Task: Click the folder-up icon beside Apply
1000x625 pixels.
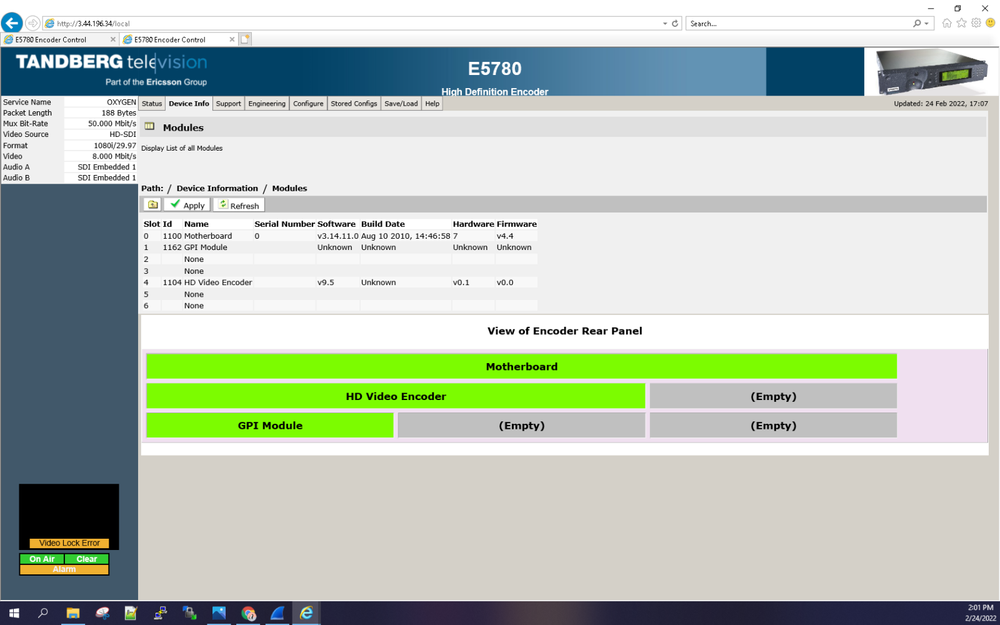Action: tap(152, 205)
